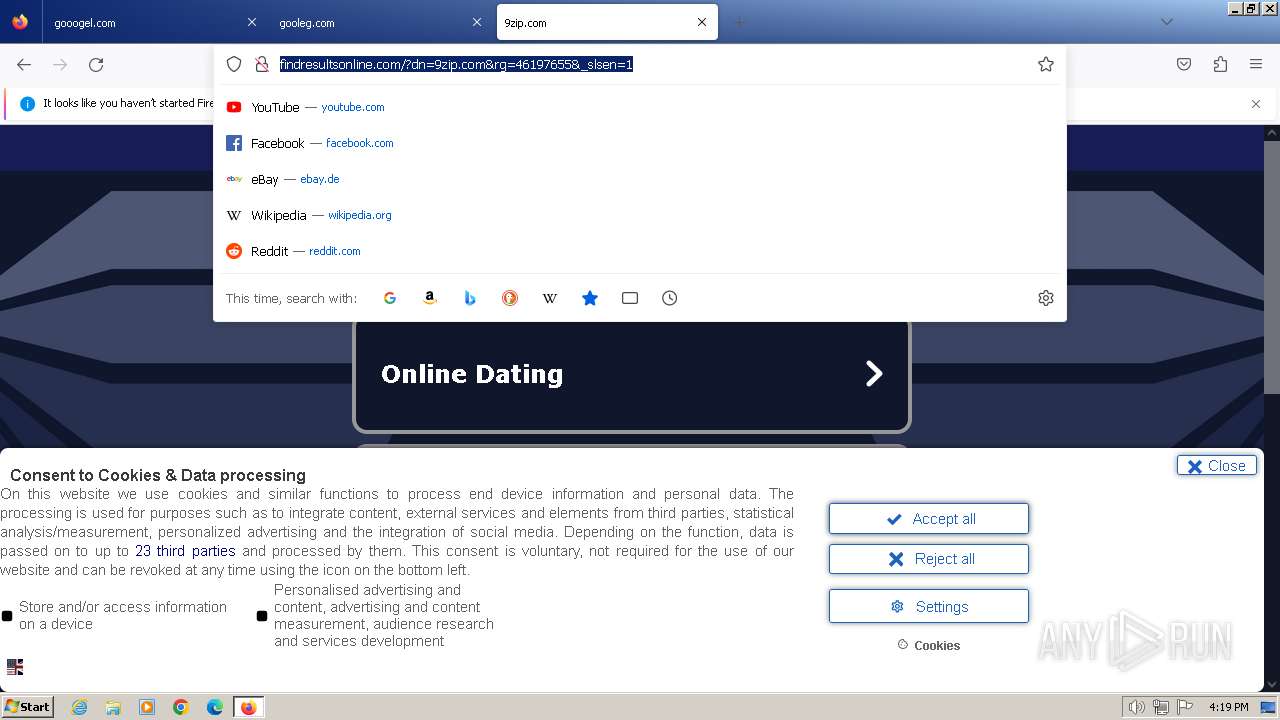This screenshot has height=720, width=1280.
Task: Search with DuckDuckGo this time
Action: (x=510, y=298)
